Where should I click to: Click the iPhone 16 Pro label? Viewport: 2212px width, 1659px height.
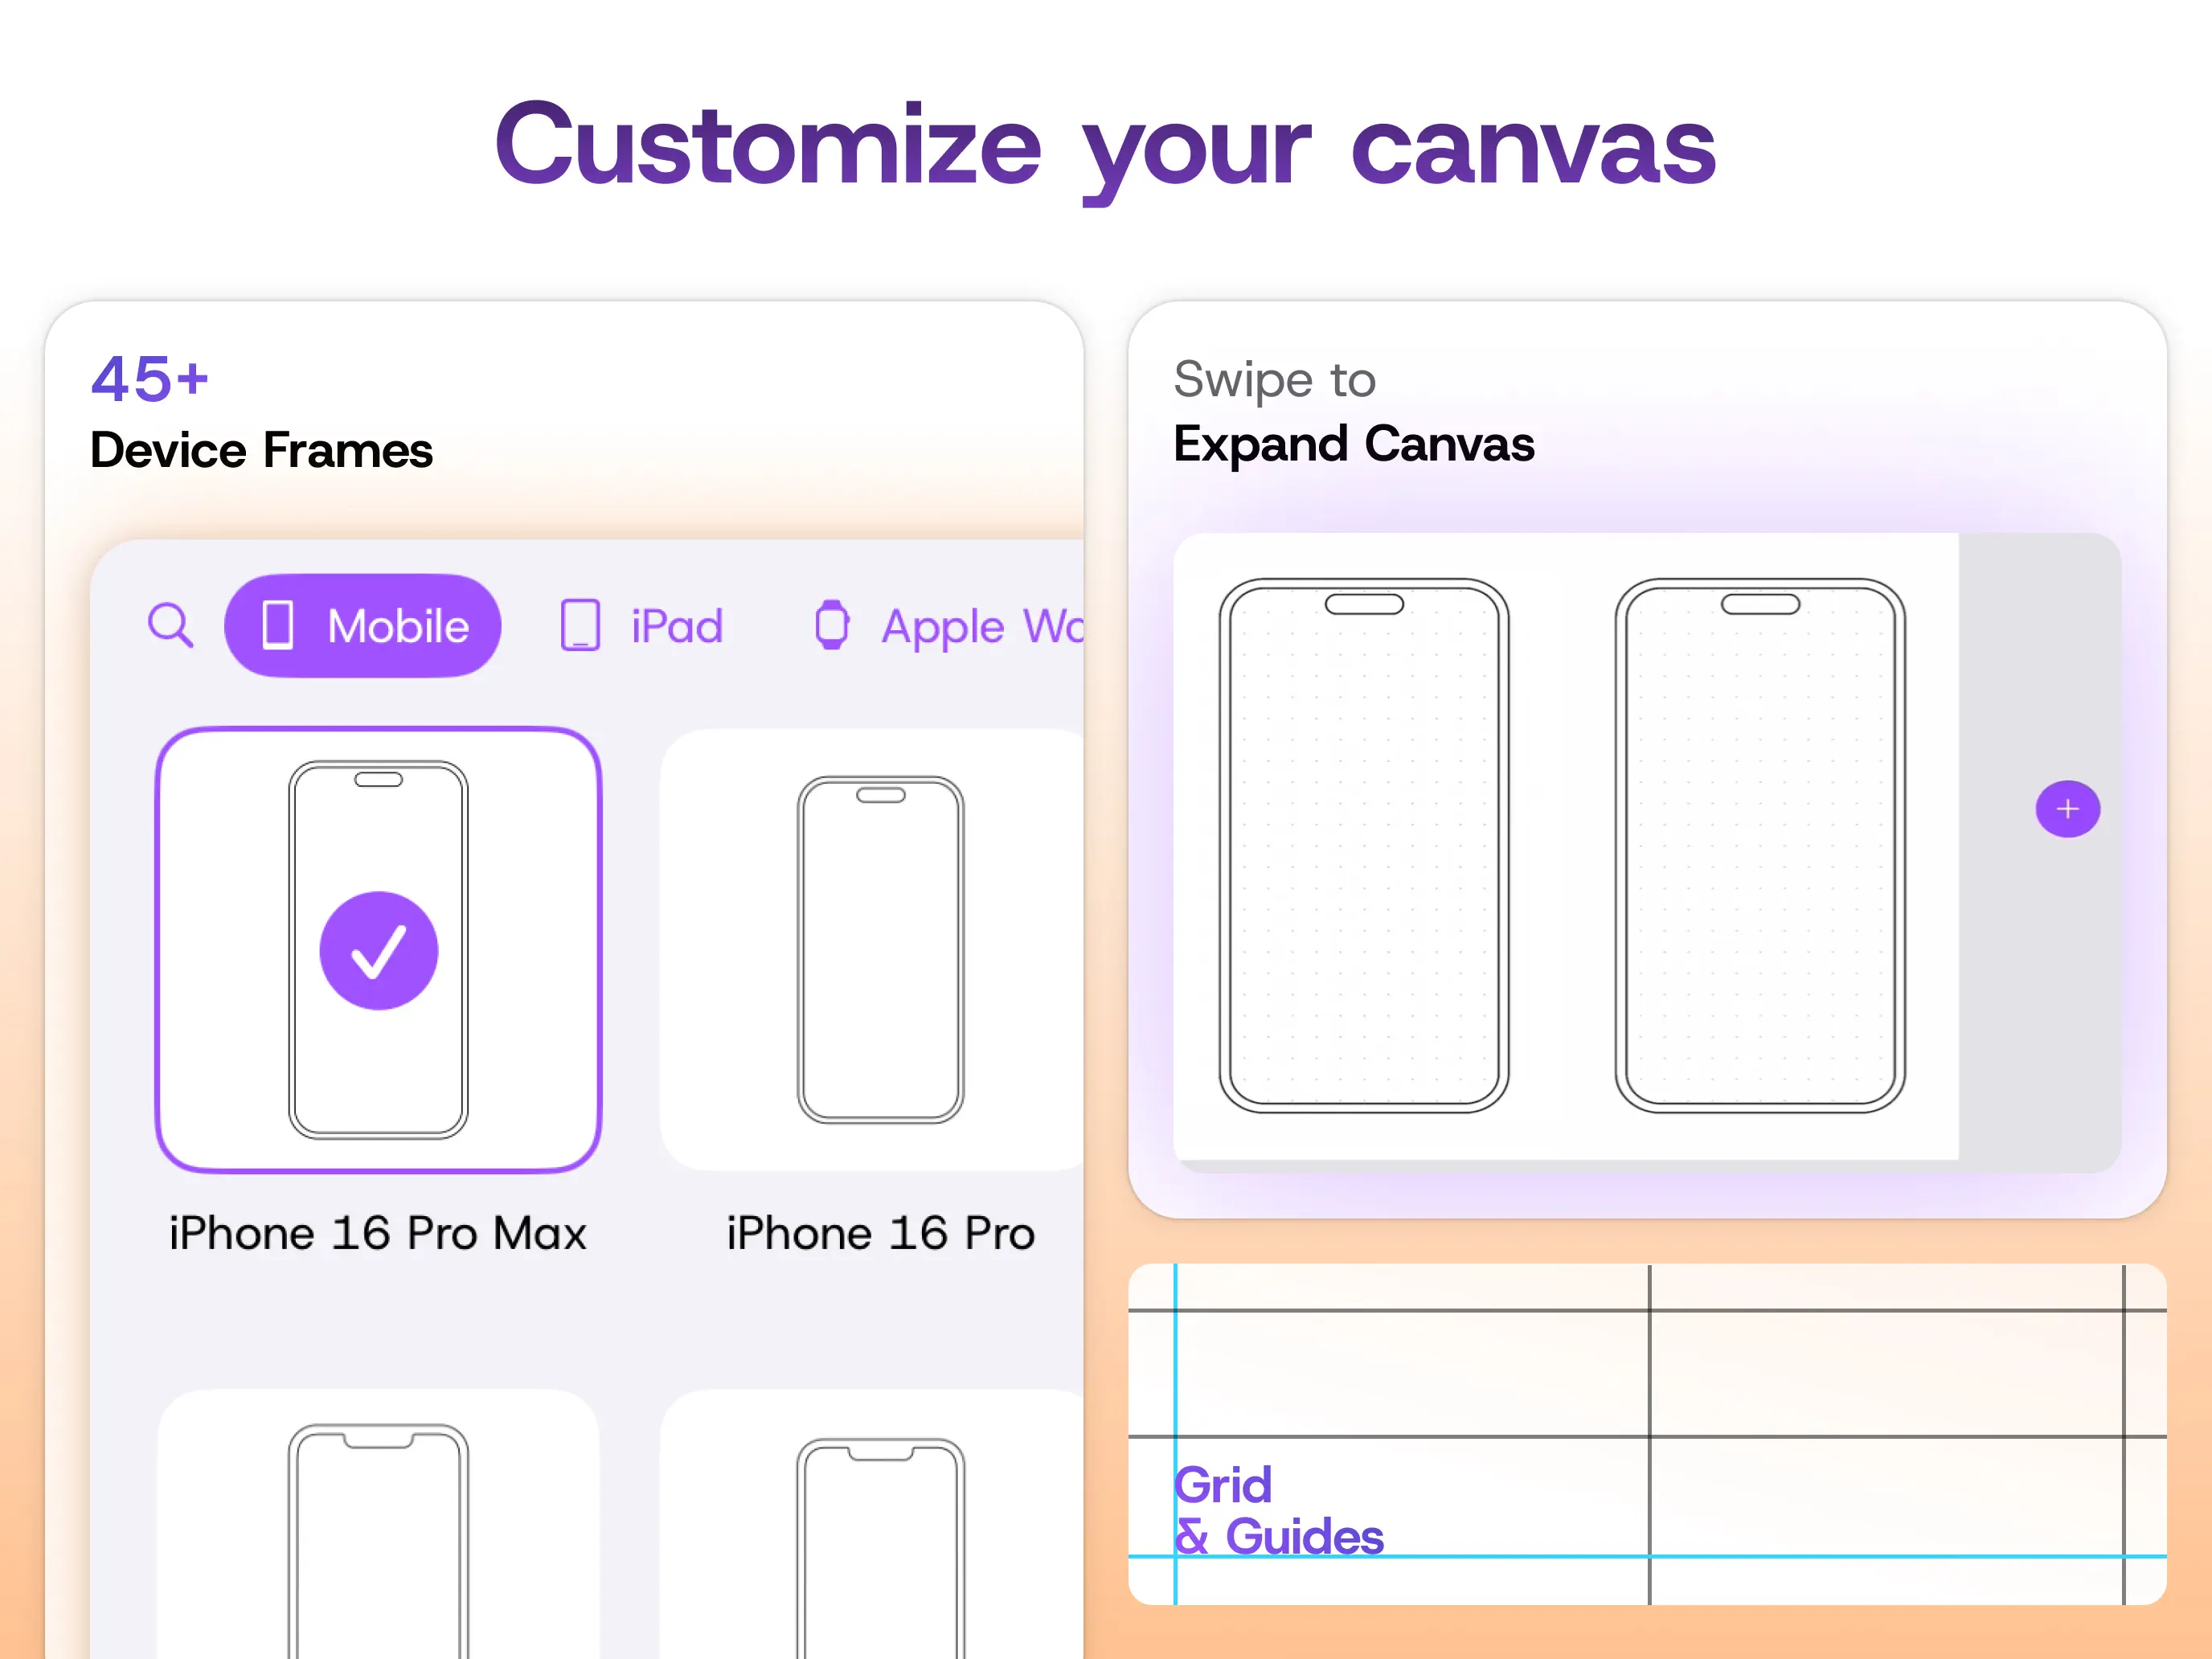[881, 1233]
